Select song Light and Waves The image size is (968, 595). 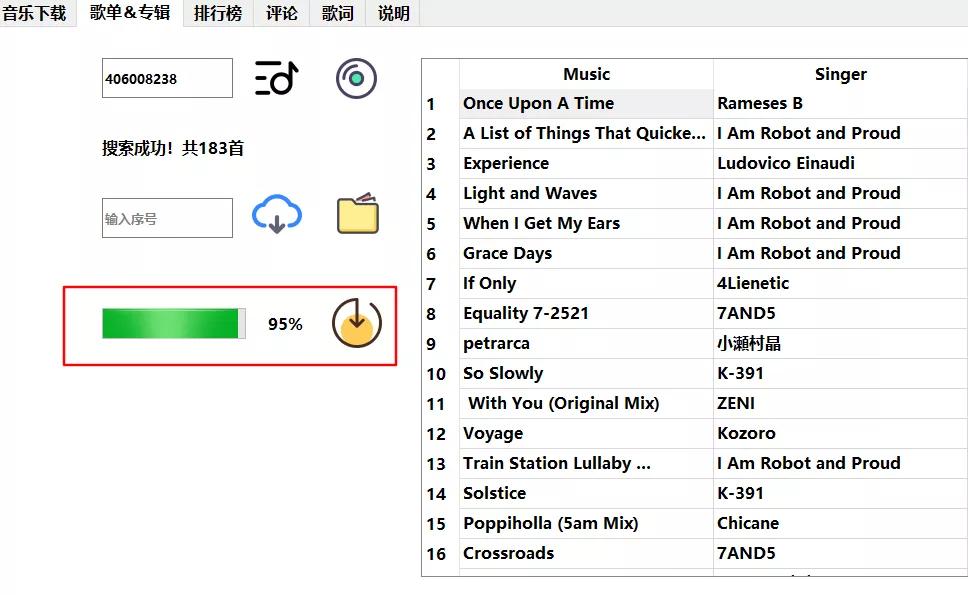point(586,193)
